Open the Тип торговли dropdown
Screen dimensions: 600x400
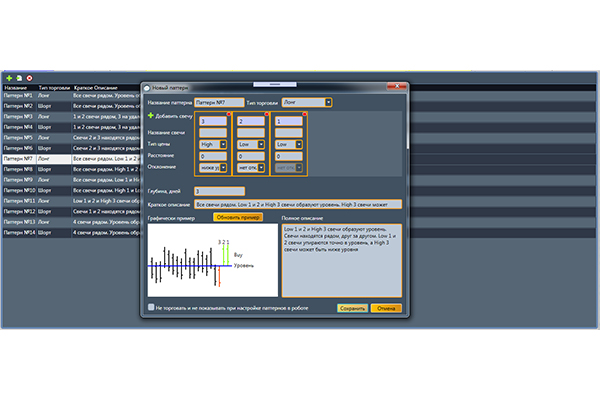(329, 102)
